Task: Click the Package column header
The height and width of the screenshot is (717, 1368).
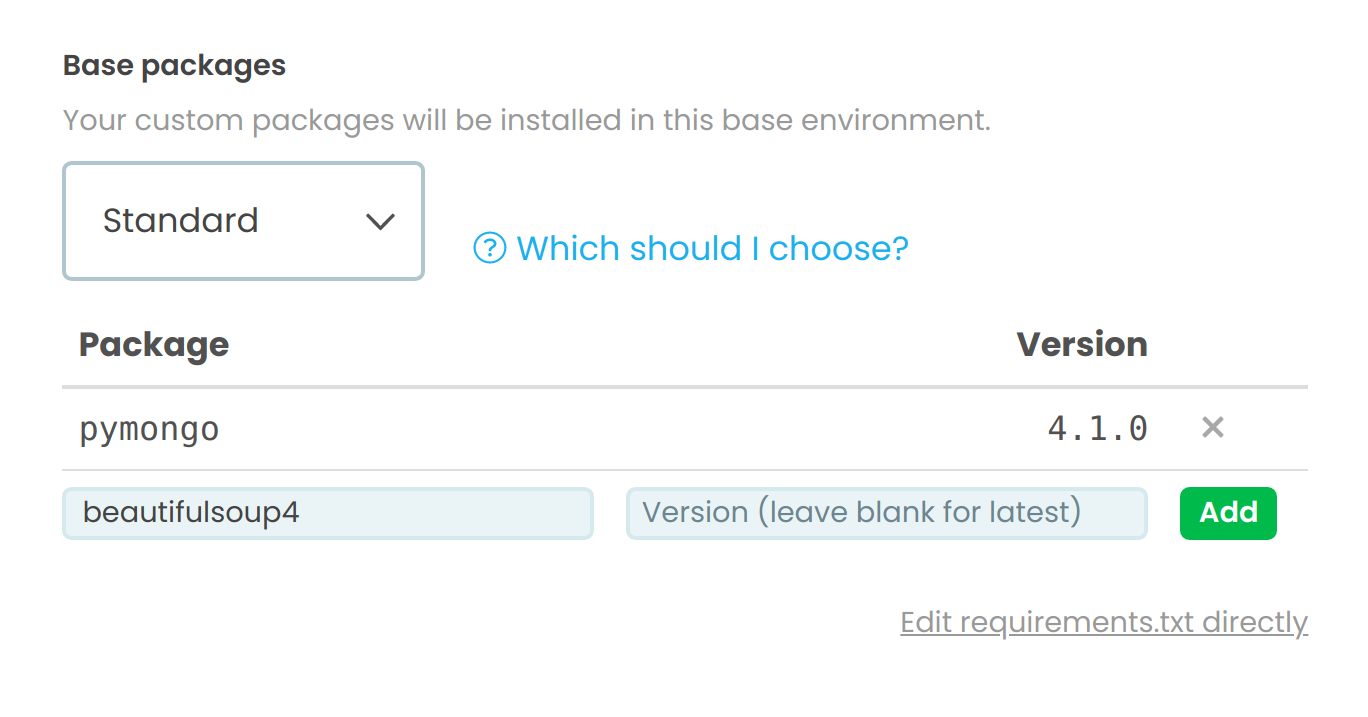Action: point(154,344)
